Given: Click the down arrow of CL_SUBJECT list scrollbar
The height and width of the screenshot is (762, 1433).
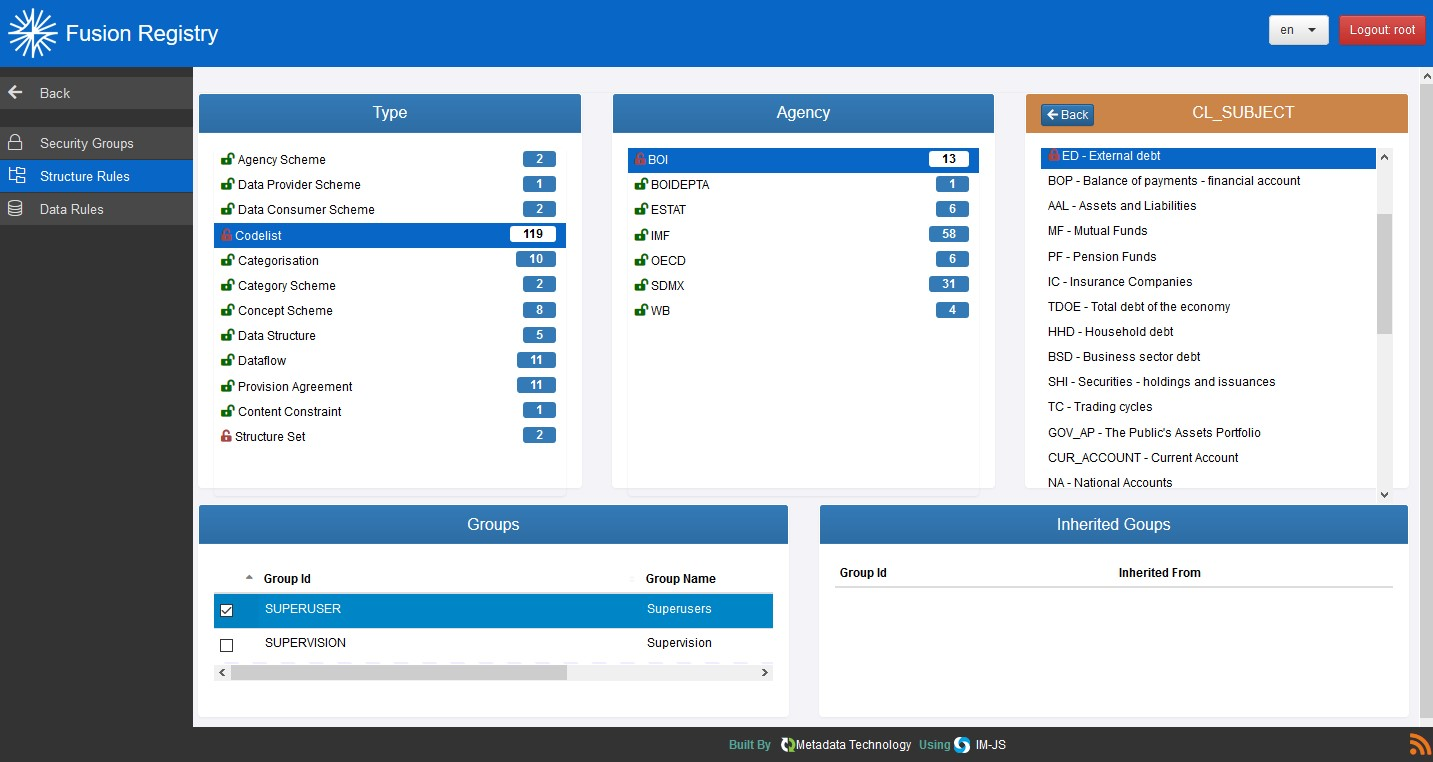Looking at the screenshot, I should [x=1384, y=494].
